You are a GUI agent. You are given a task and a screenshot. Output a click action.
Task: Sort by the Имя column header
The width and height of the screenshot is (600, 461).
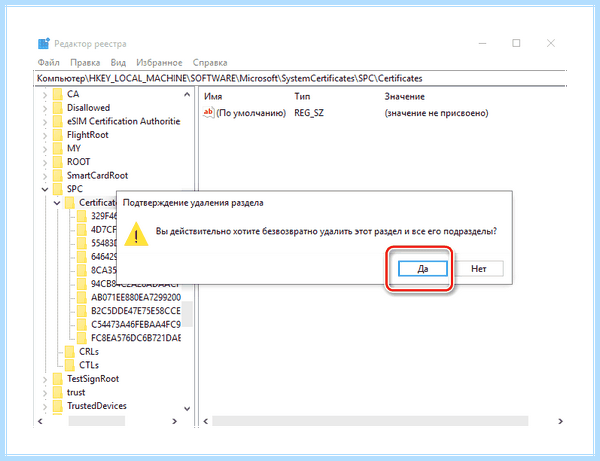click(213, 97)
